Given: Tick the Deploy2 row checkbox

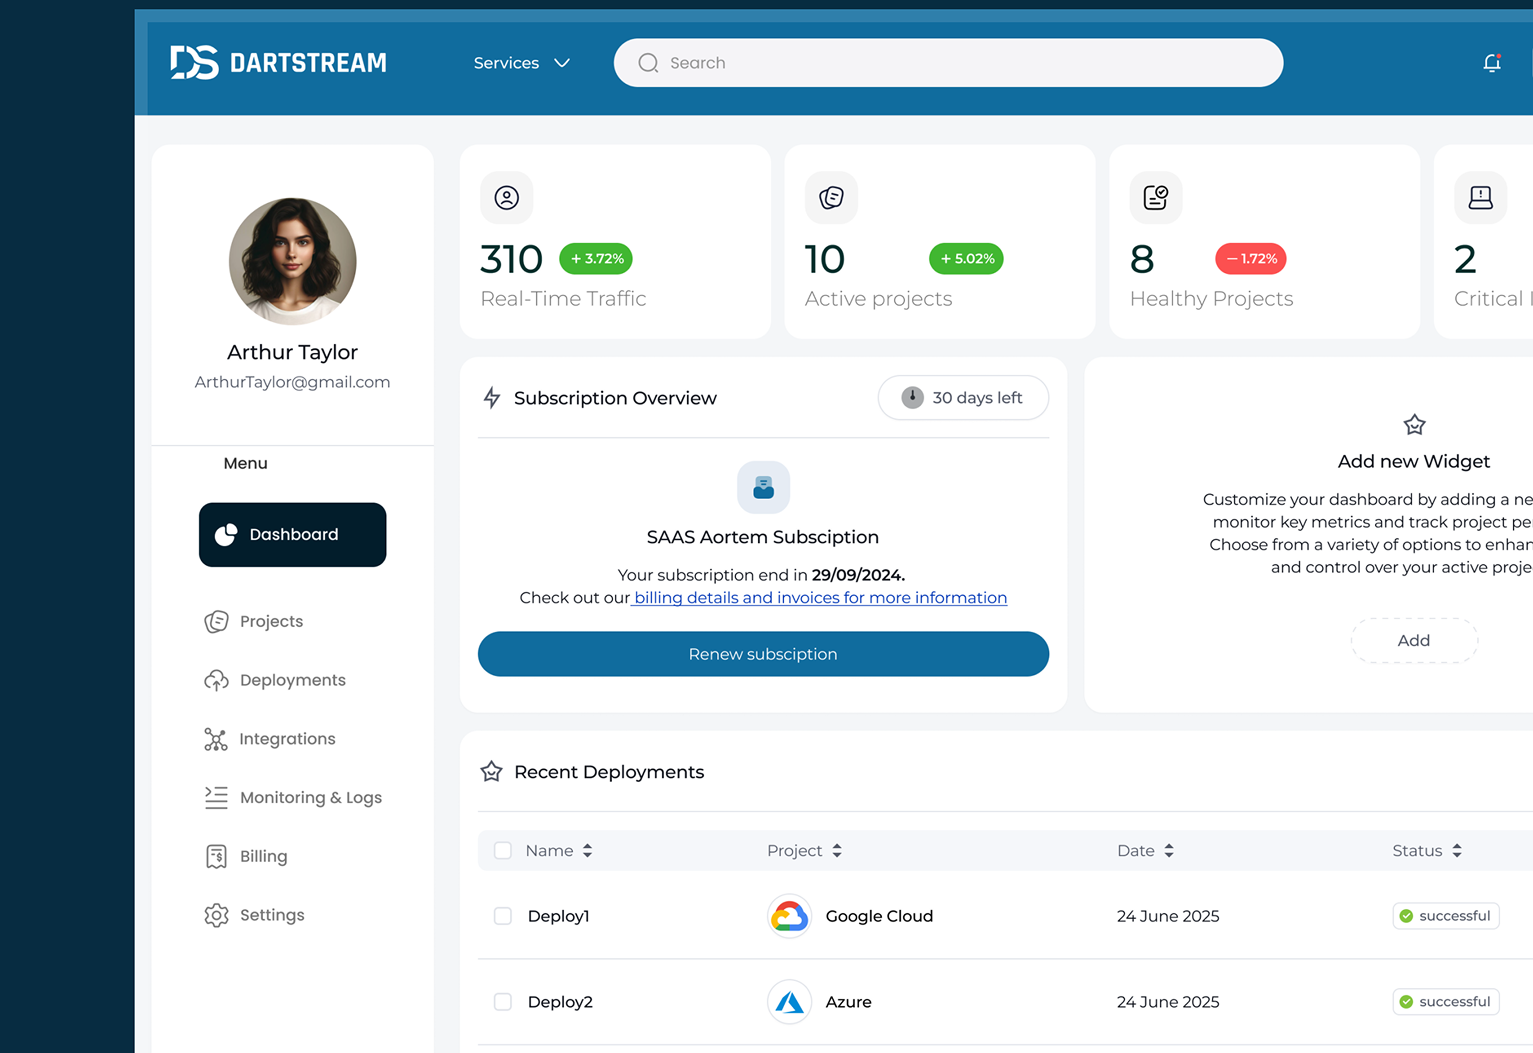Looking at the screenshot, I should [503, 1002].
